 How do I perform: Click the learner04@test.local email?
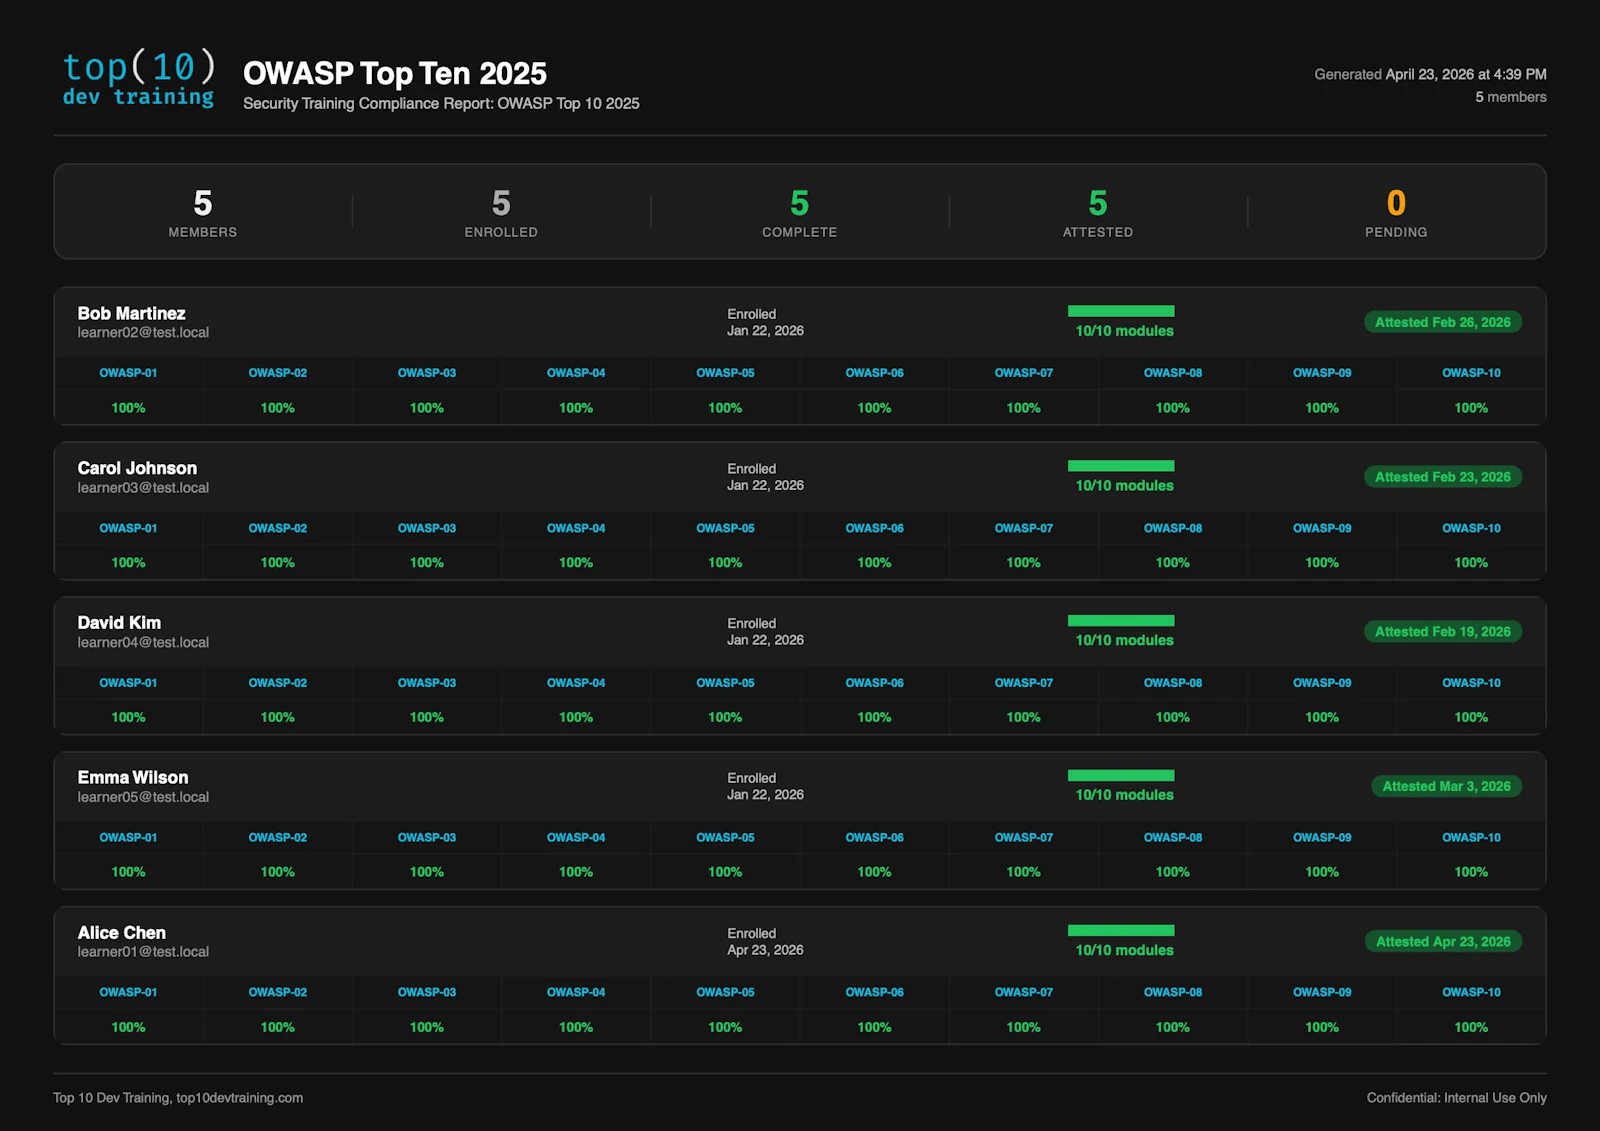143,643
